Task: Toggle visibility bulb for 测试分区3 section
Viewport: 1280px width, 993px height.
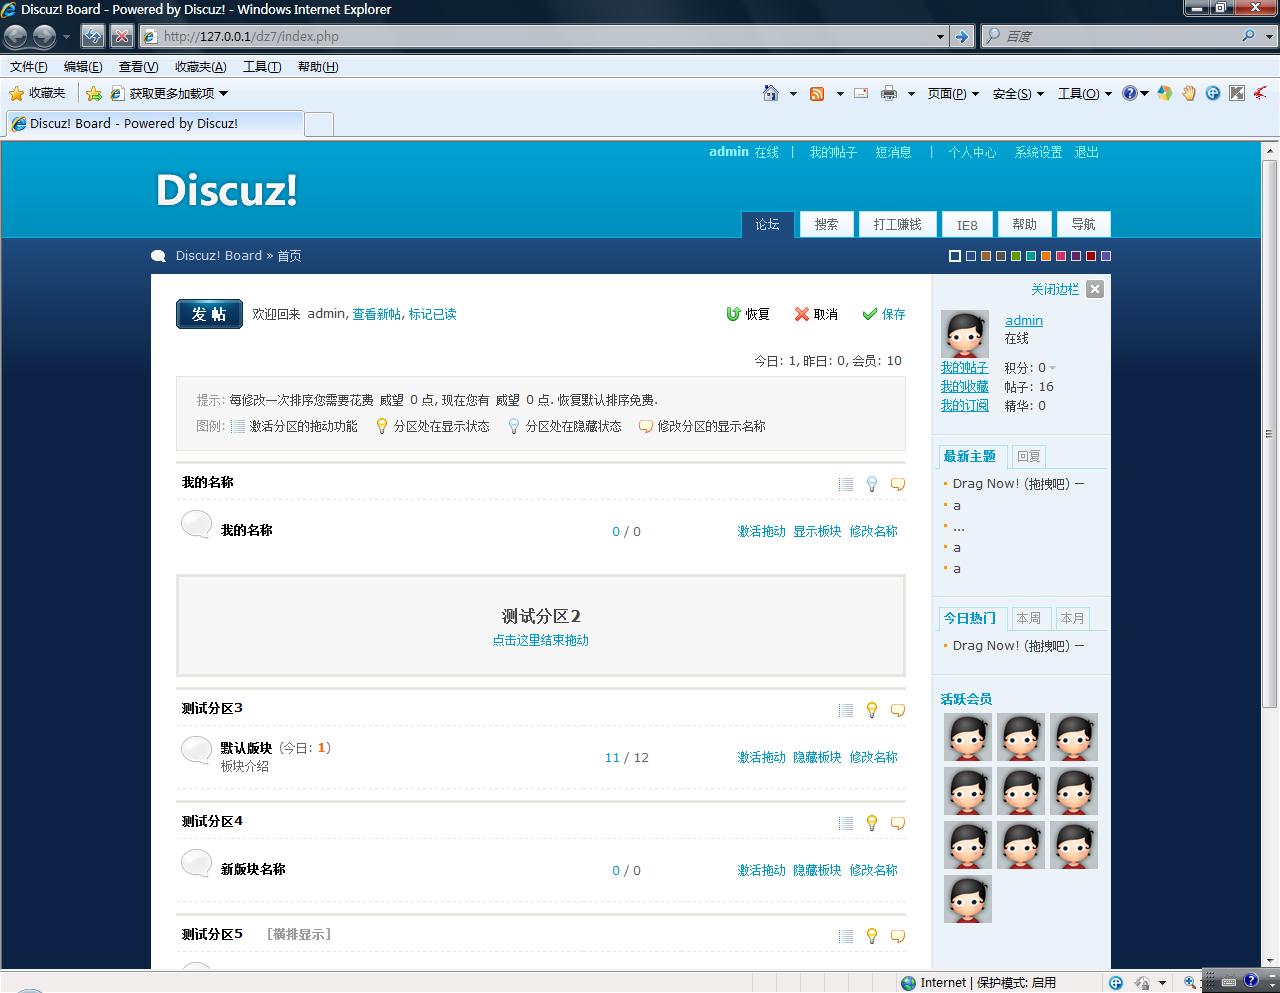Action: 872,710
